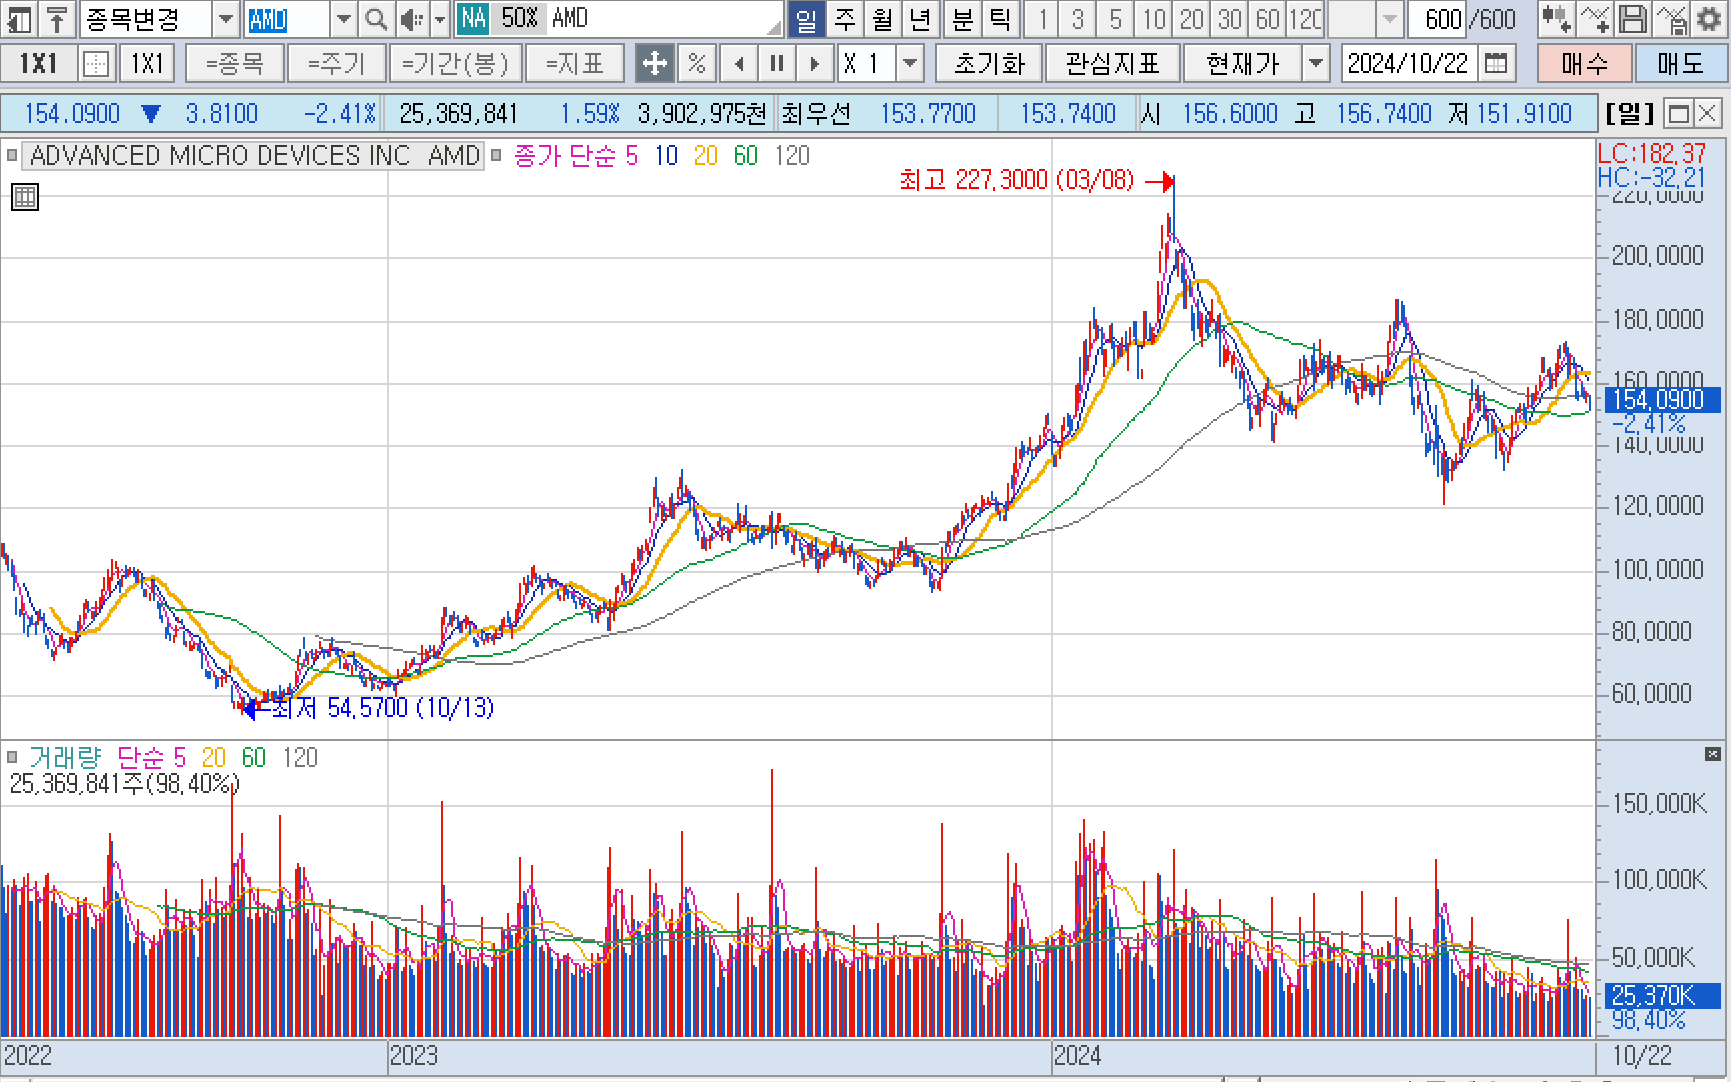The width and height of the screenshot is (1731, 1082).
Task: Click the AMD symbol input field
Action: point(287,19)
